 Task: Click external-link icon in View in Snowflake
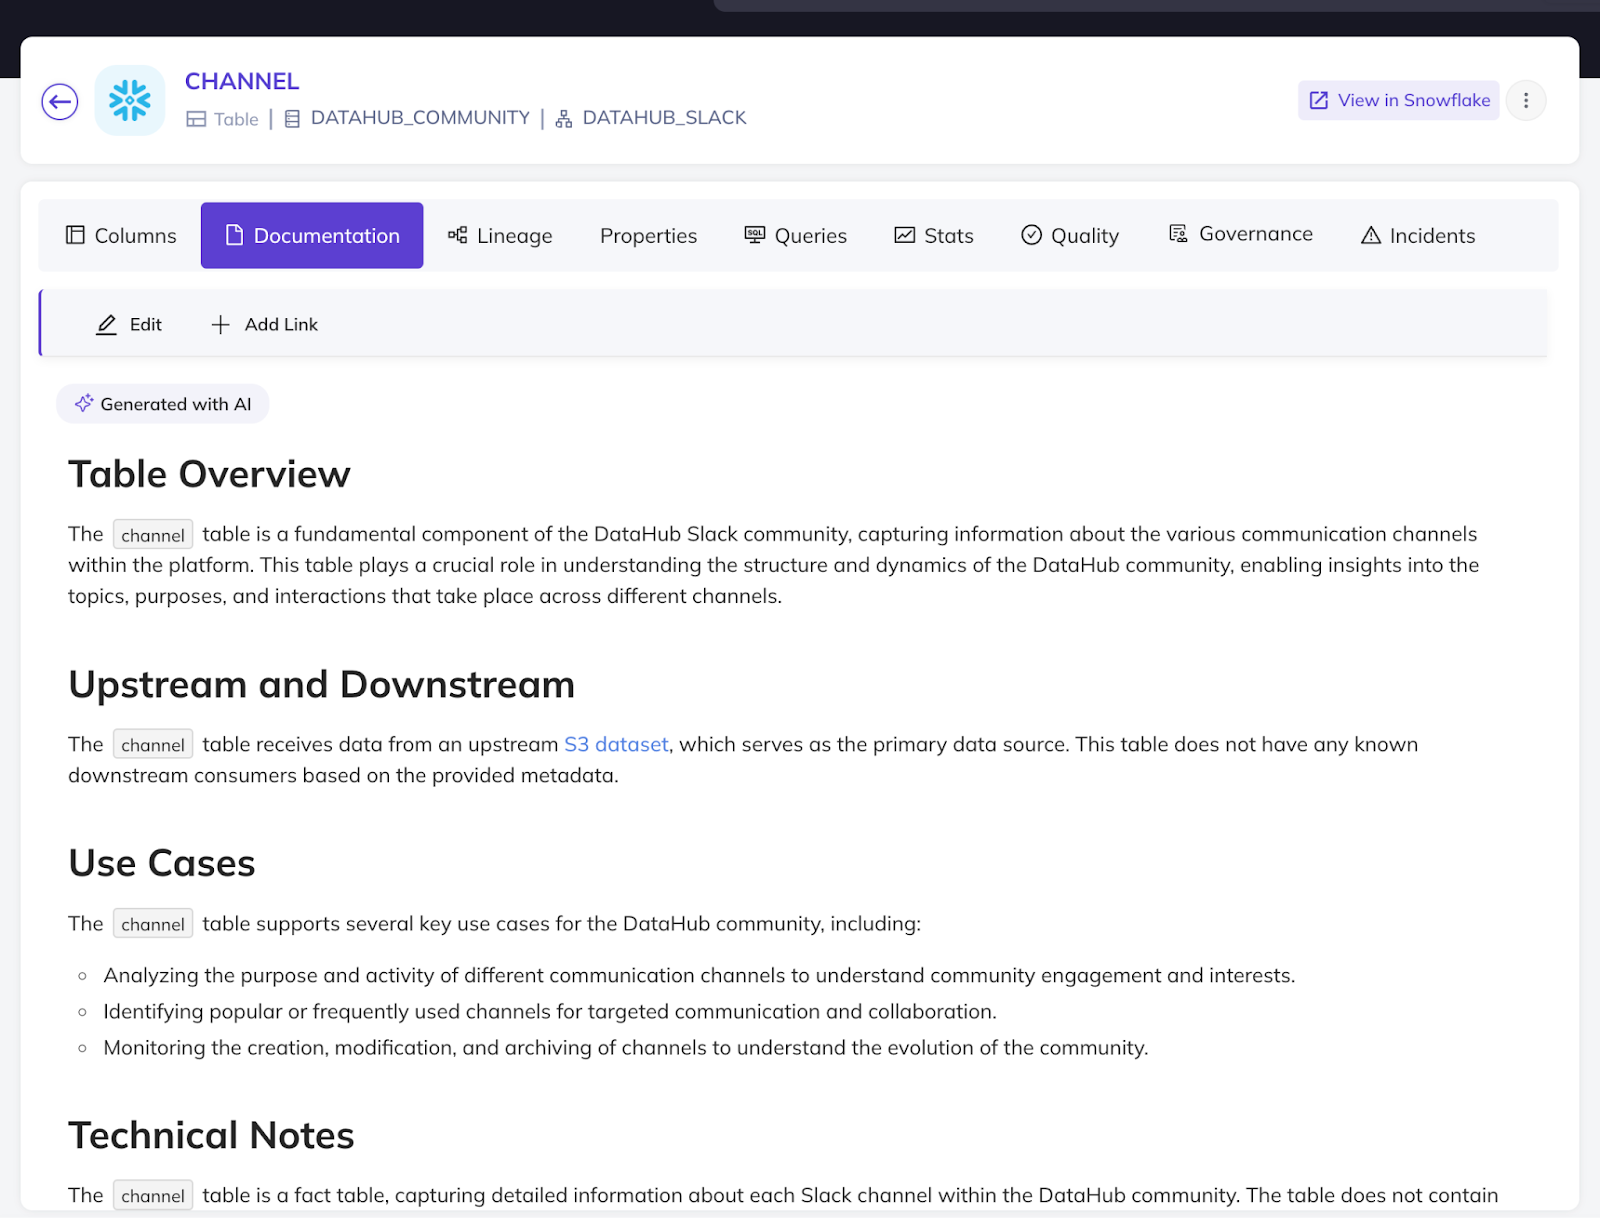click(x=1319, y=100)
